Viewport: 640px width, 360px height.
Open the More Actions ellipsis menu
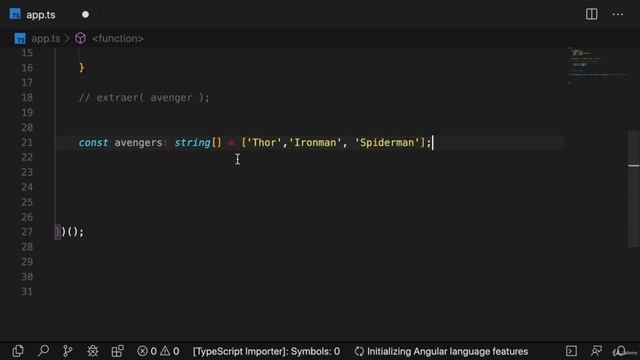[x=618, y=14]
